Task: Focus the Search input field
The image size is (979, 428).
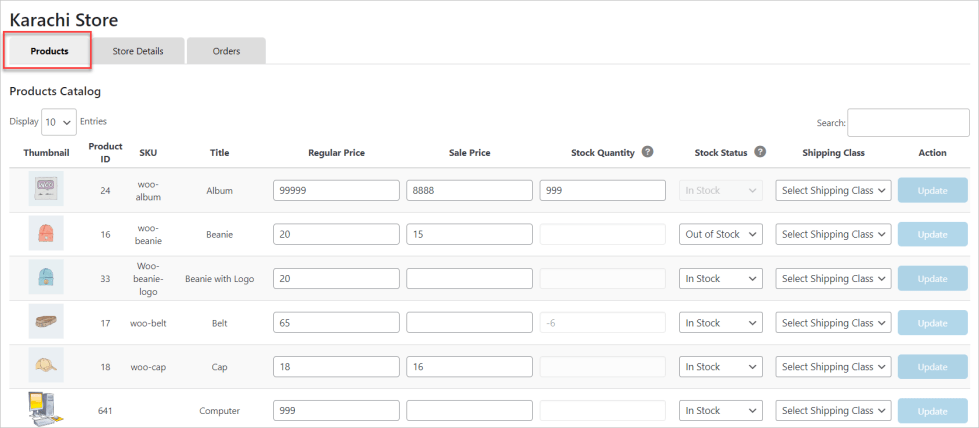Action: pos(908,122)
